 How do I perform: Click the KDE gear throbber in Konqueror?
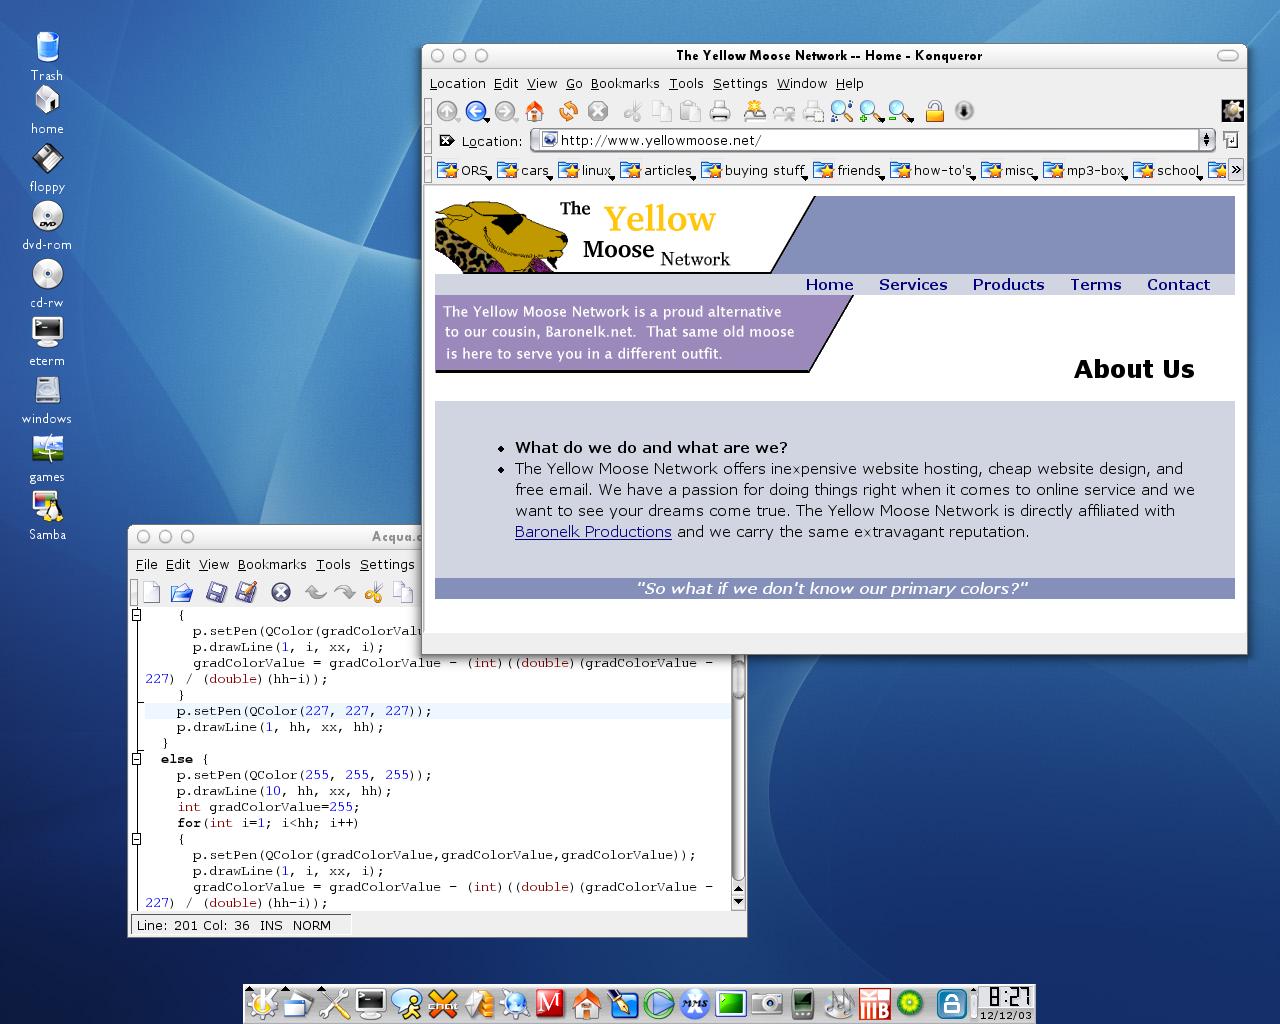(1232, 111)
